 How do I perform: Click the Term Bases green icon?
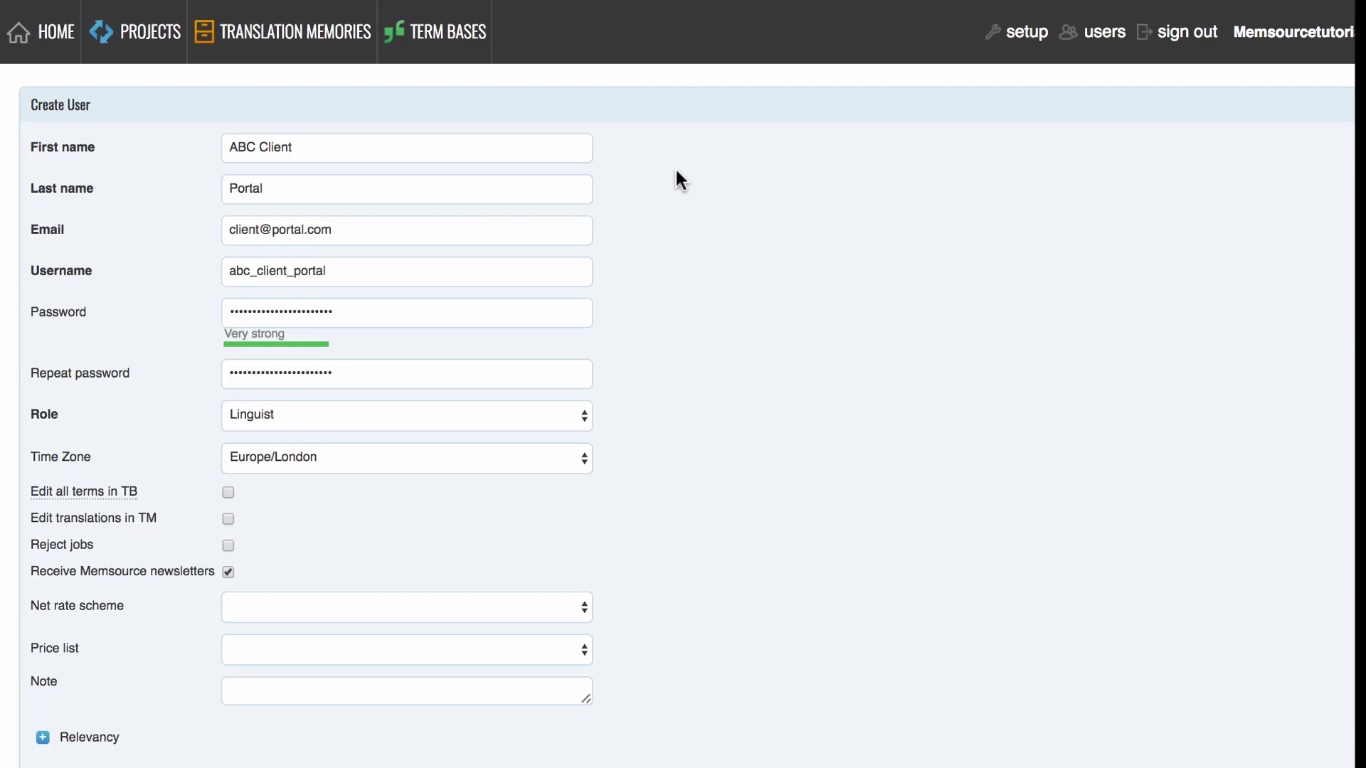[394, 32]
